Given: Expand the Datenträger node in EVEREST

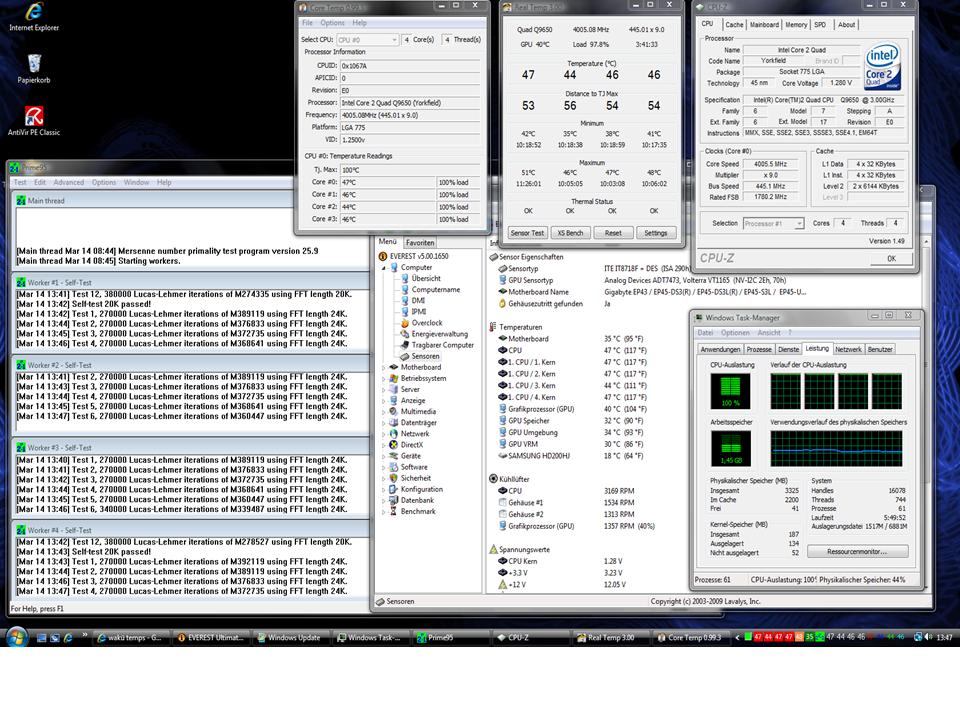Looking at the screenshot, I should click(384, 422).
